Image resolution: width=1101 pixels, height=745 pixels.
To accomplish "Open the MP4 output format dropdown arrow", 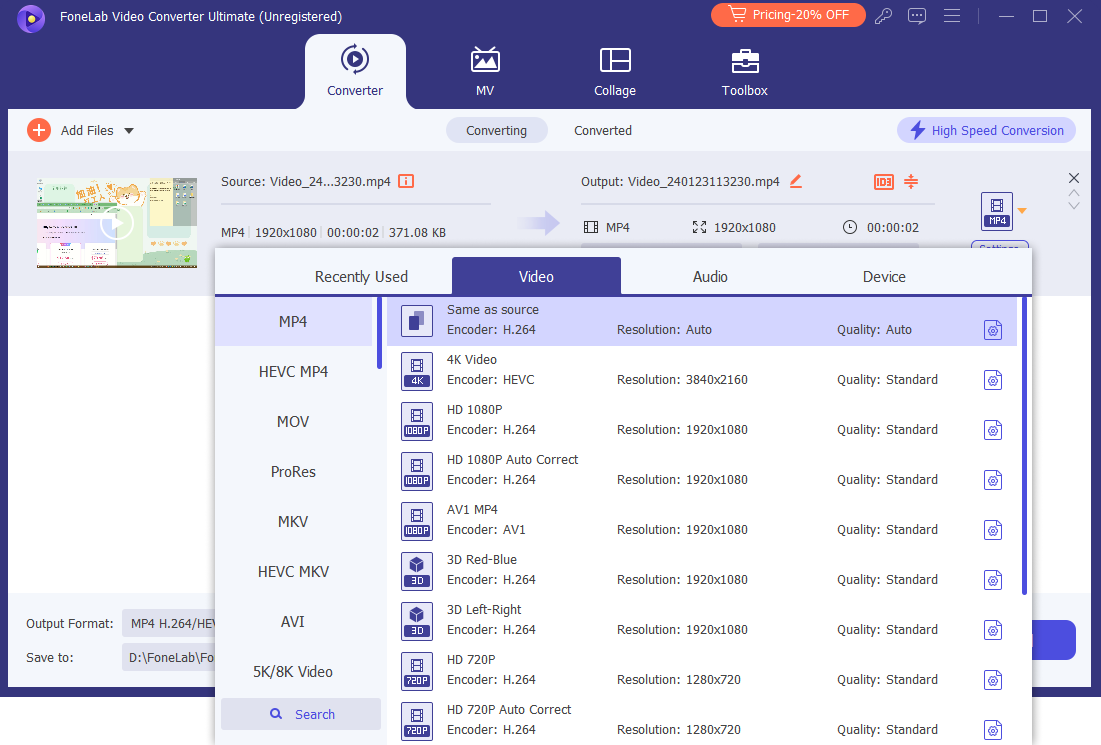I will point(1022,211).
